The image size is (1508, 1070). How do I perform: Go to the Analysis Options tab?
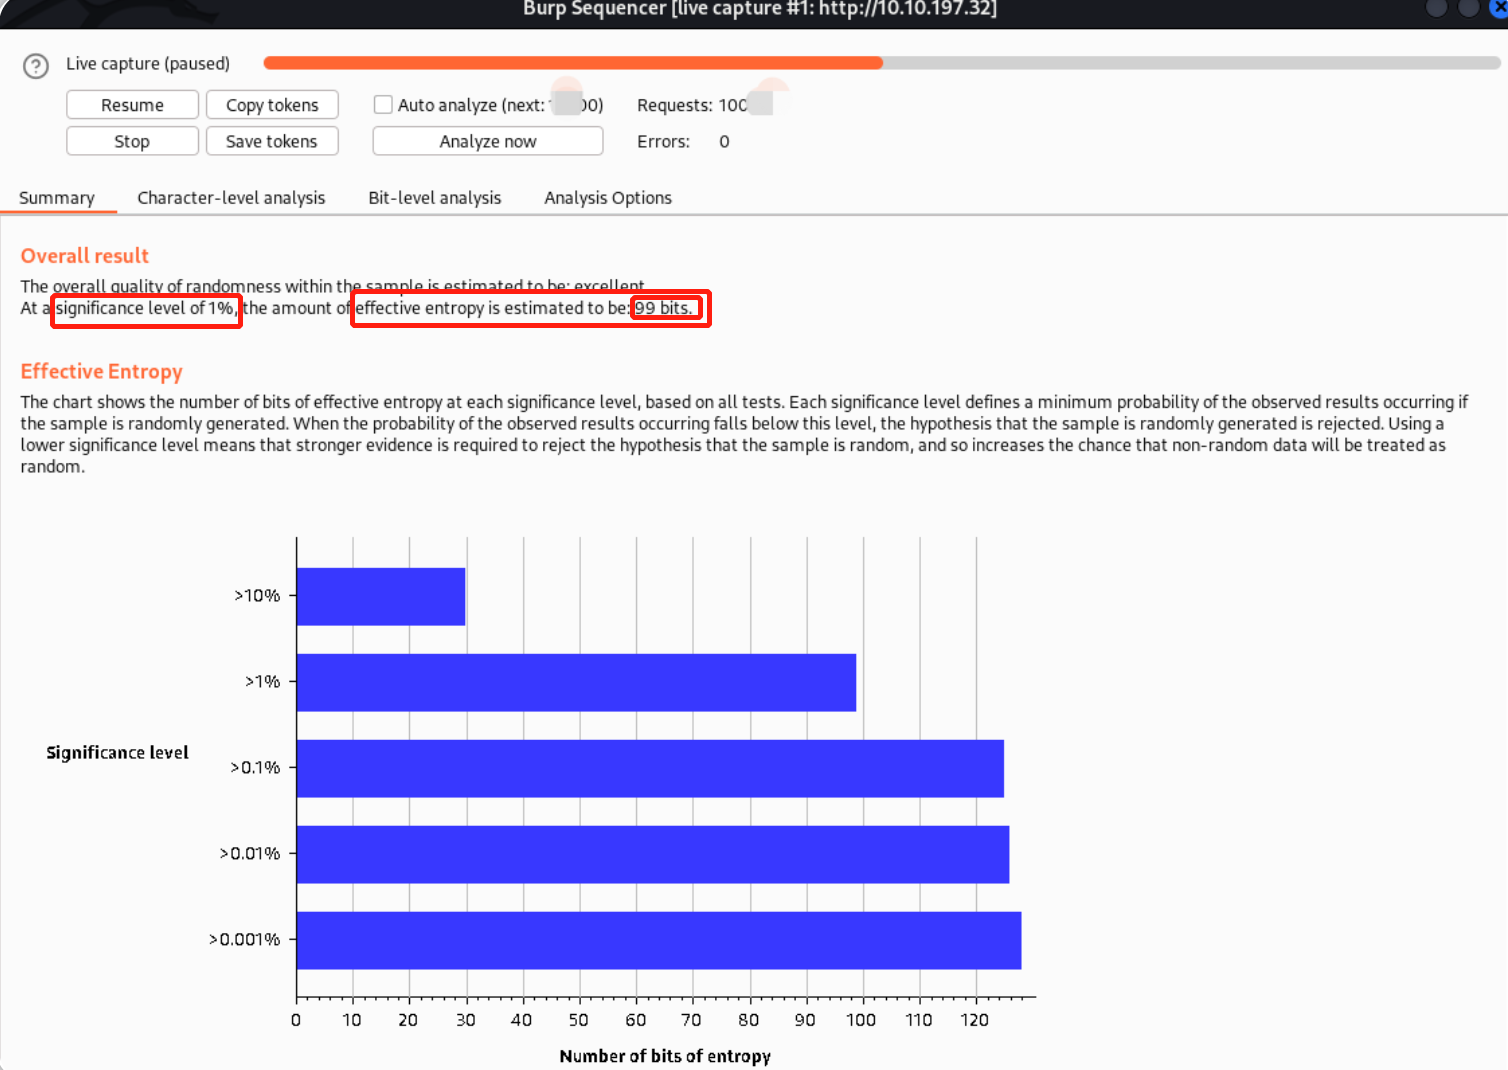607,198
